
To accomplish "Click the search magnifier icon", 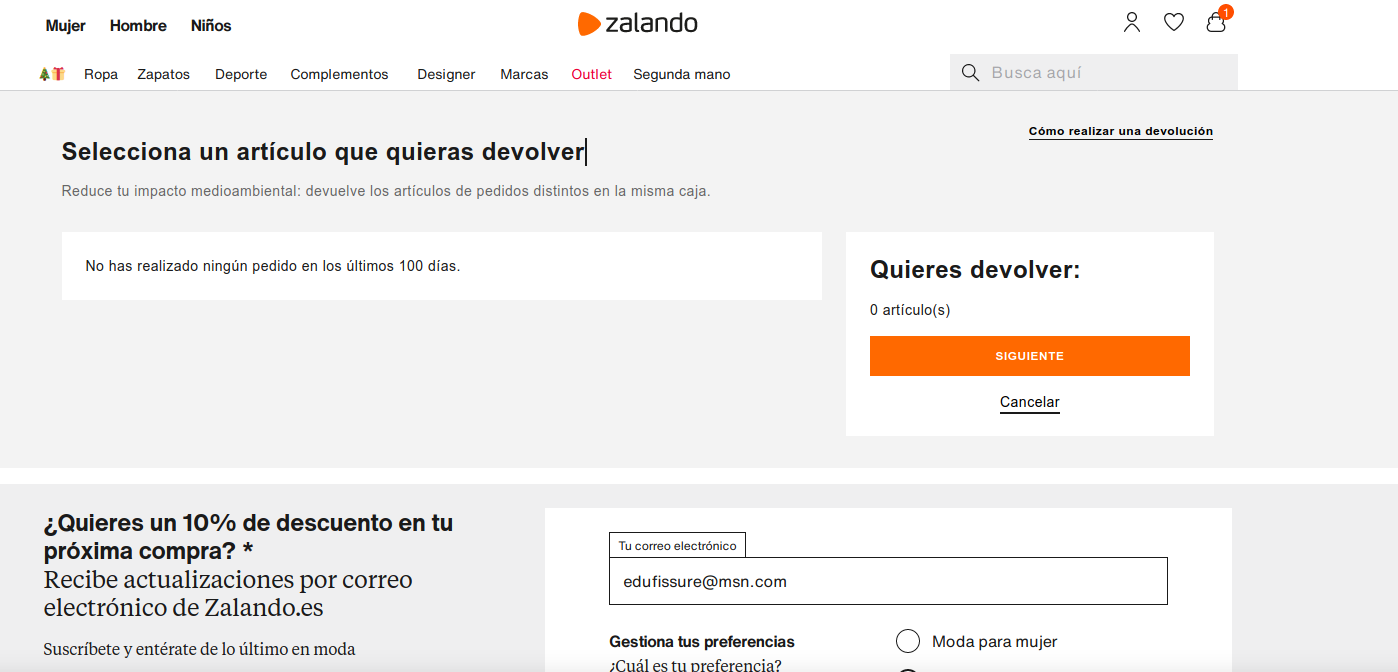I will click(x=969, y=72).
